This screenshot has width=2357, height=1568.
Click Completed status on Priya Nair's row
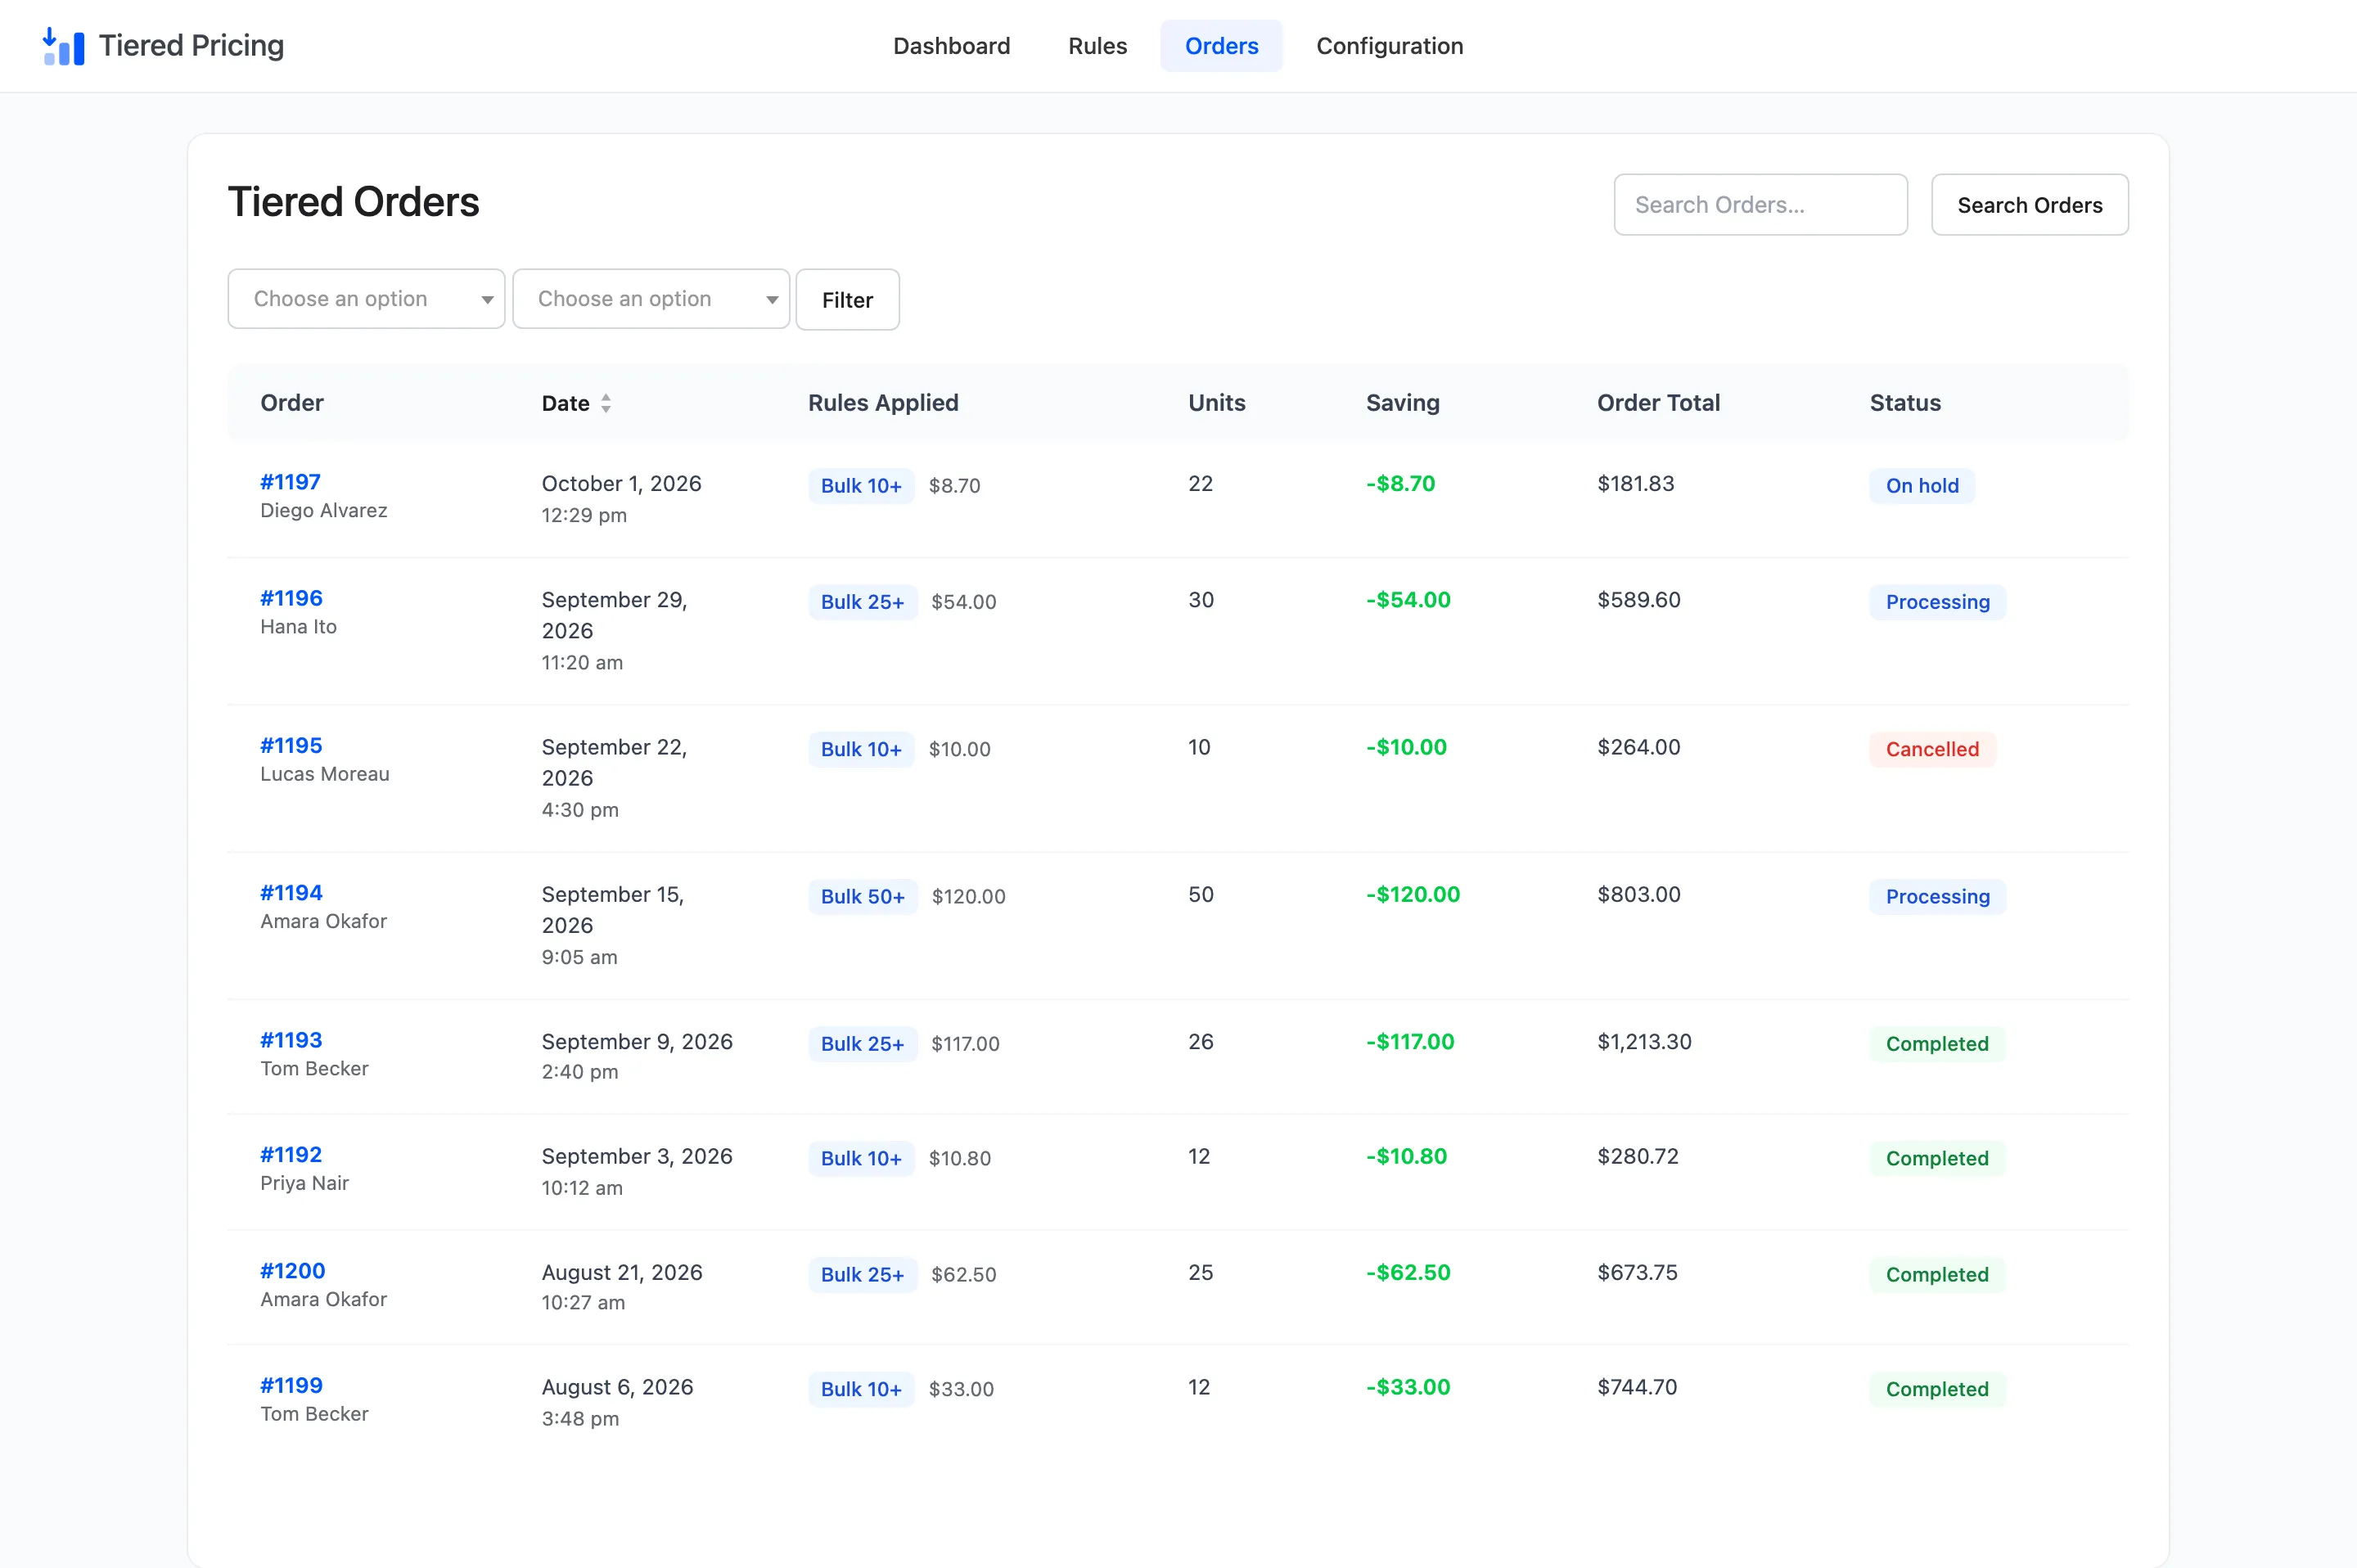click(1936, 1158)
